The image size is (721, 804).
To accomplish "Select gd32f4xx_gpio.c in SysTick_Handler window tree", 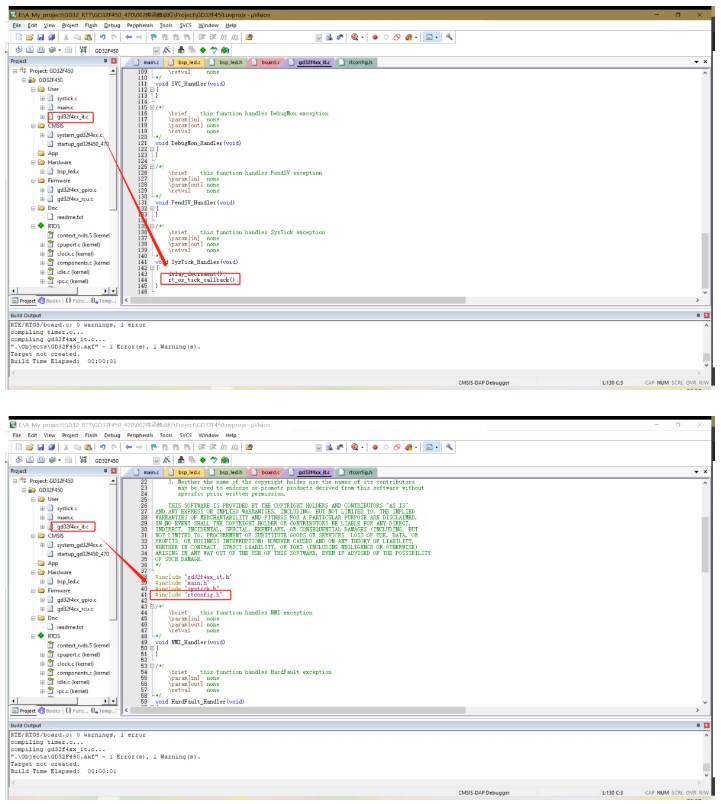I will (76, 190).
